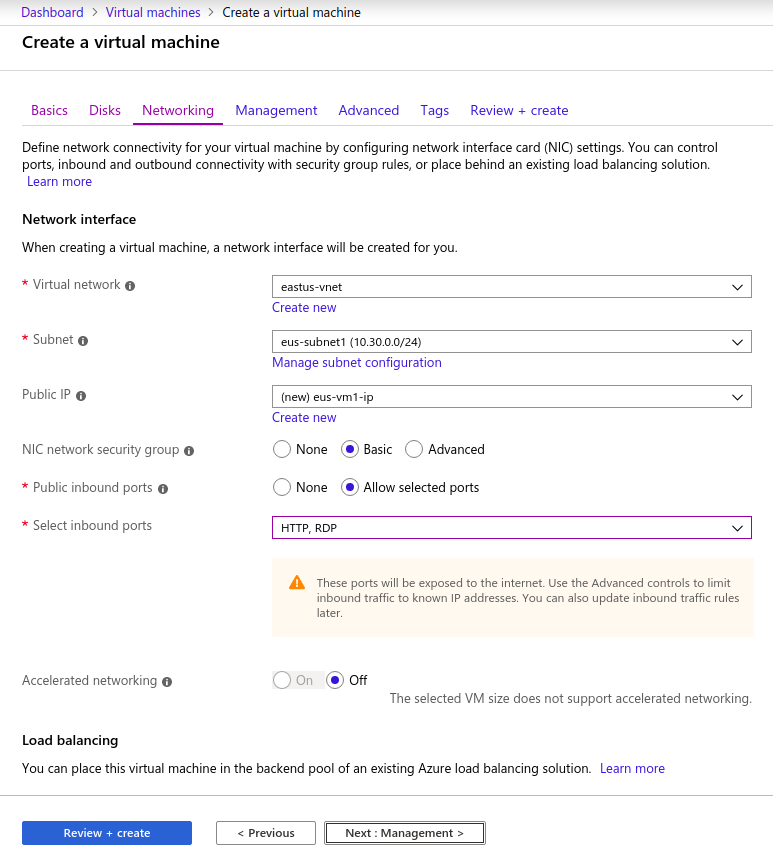Open the Networking tab

coord(178,110)
